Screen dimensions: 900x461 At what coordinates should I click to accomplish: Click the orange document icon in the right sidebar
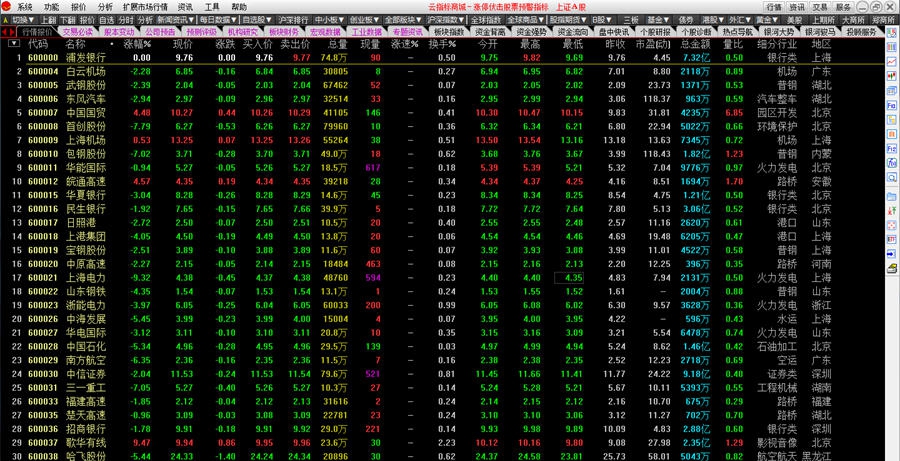[x=891, y=134]
